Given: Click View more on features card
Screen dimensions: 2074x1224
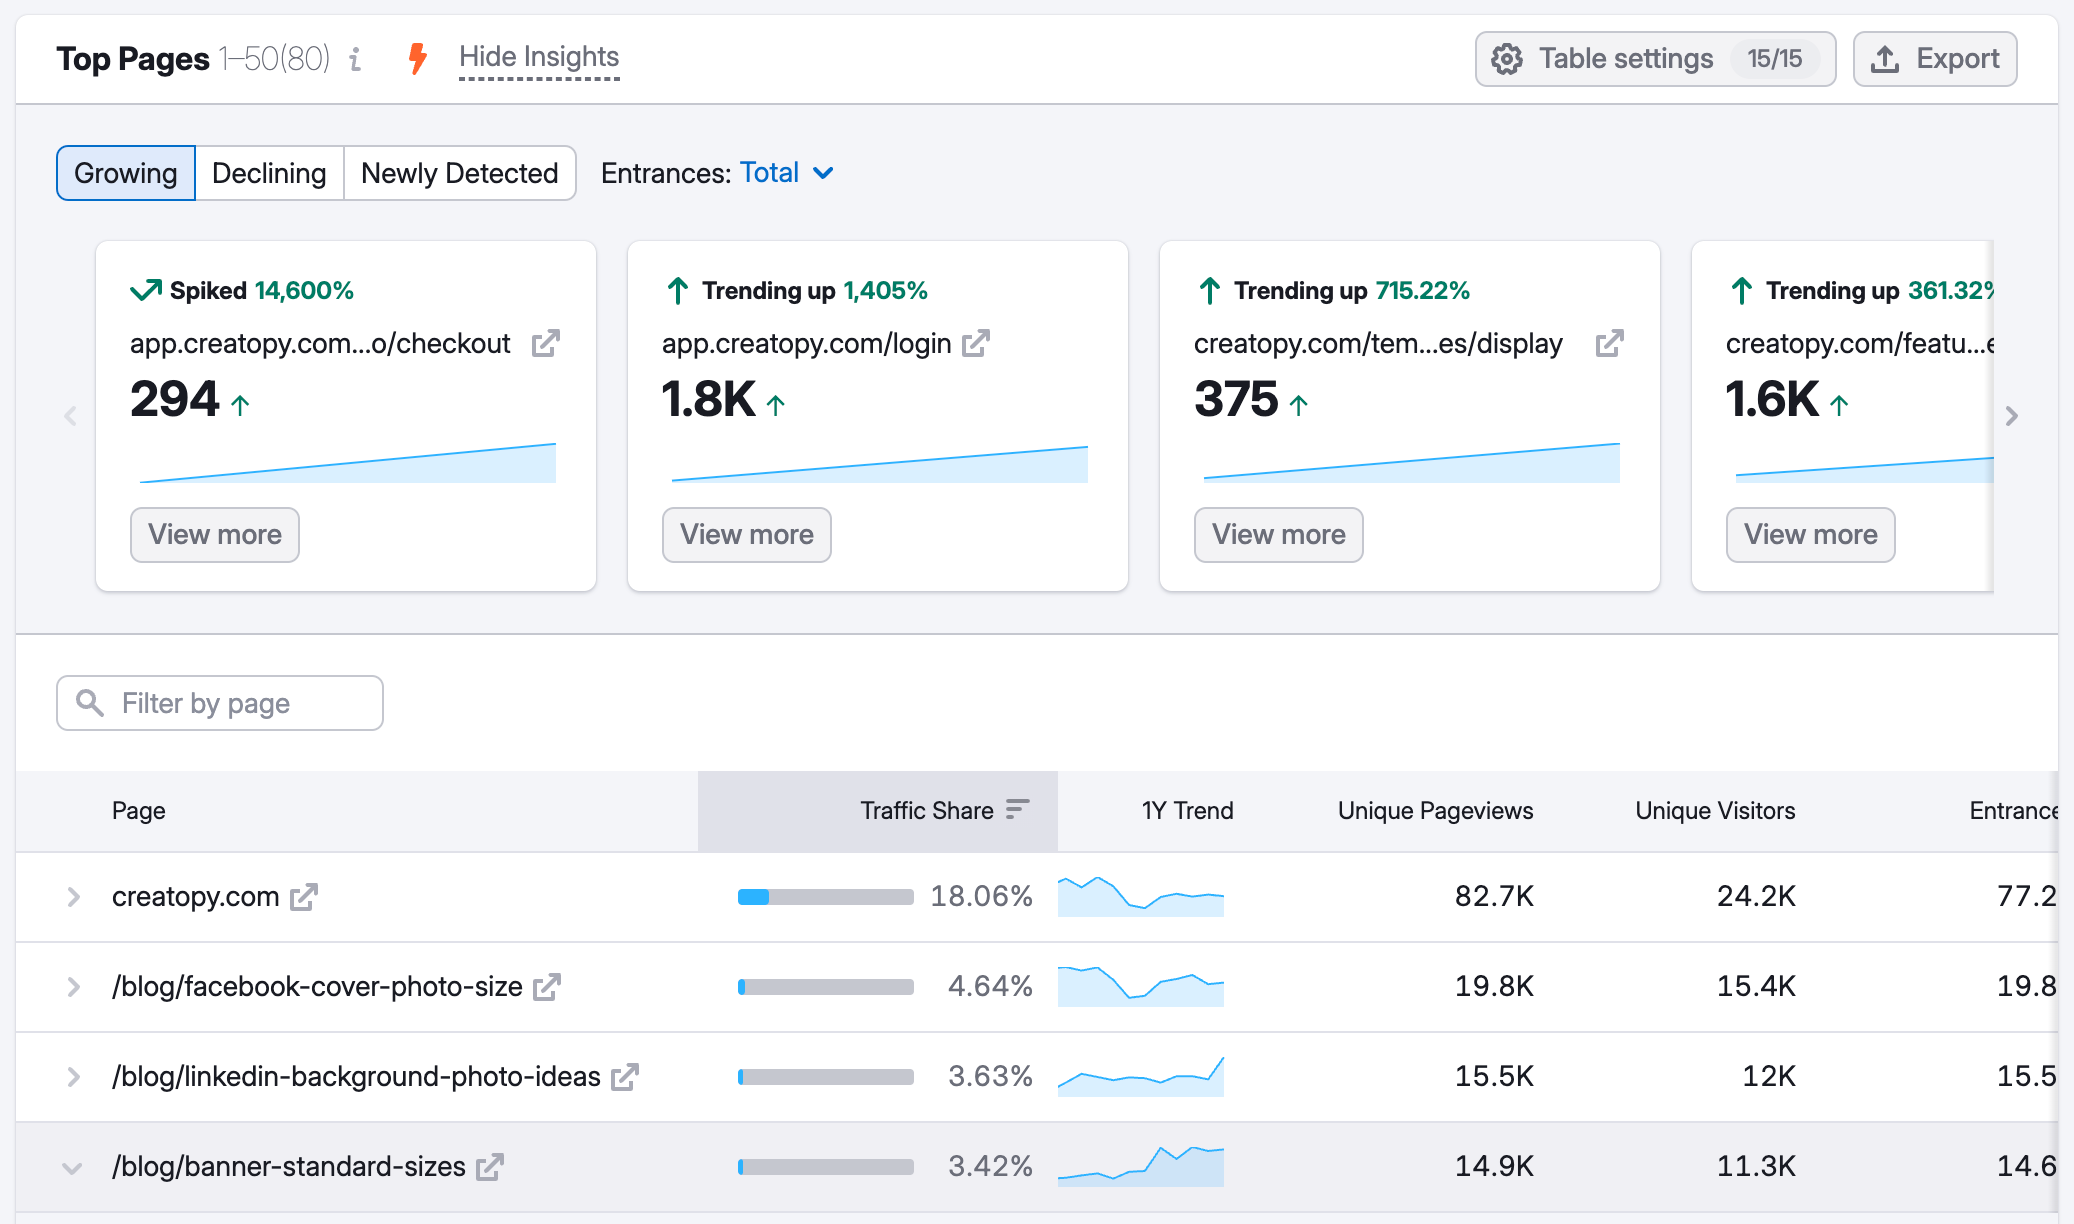Looking at the screenshot, I should tap(1811, 535).
